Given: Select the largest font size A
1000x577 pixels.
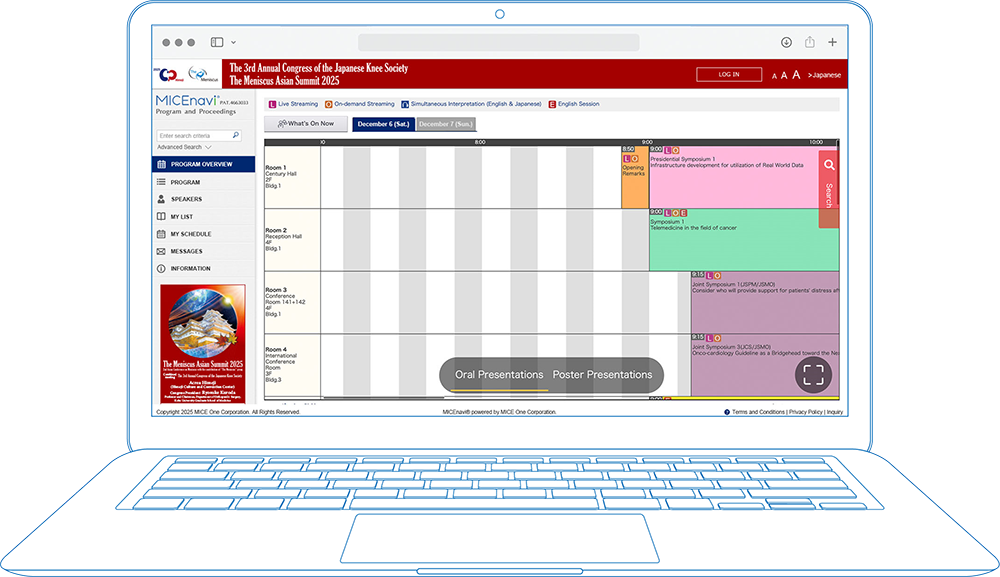Looking at the screenshot, I should pyautogui.click(x=796, y=75).
